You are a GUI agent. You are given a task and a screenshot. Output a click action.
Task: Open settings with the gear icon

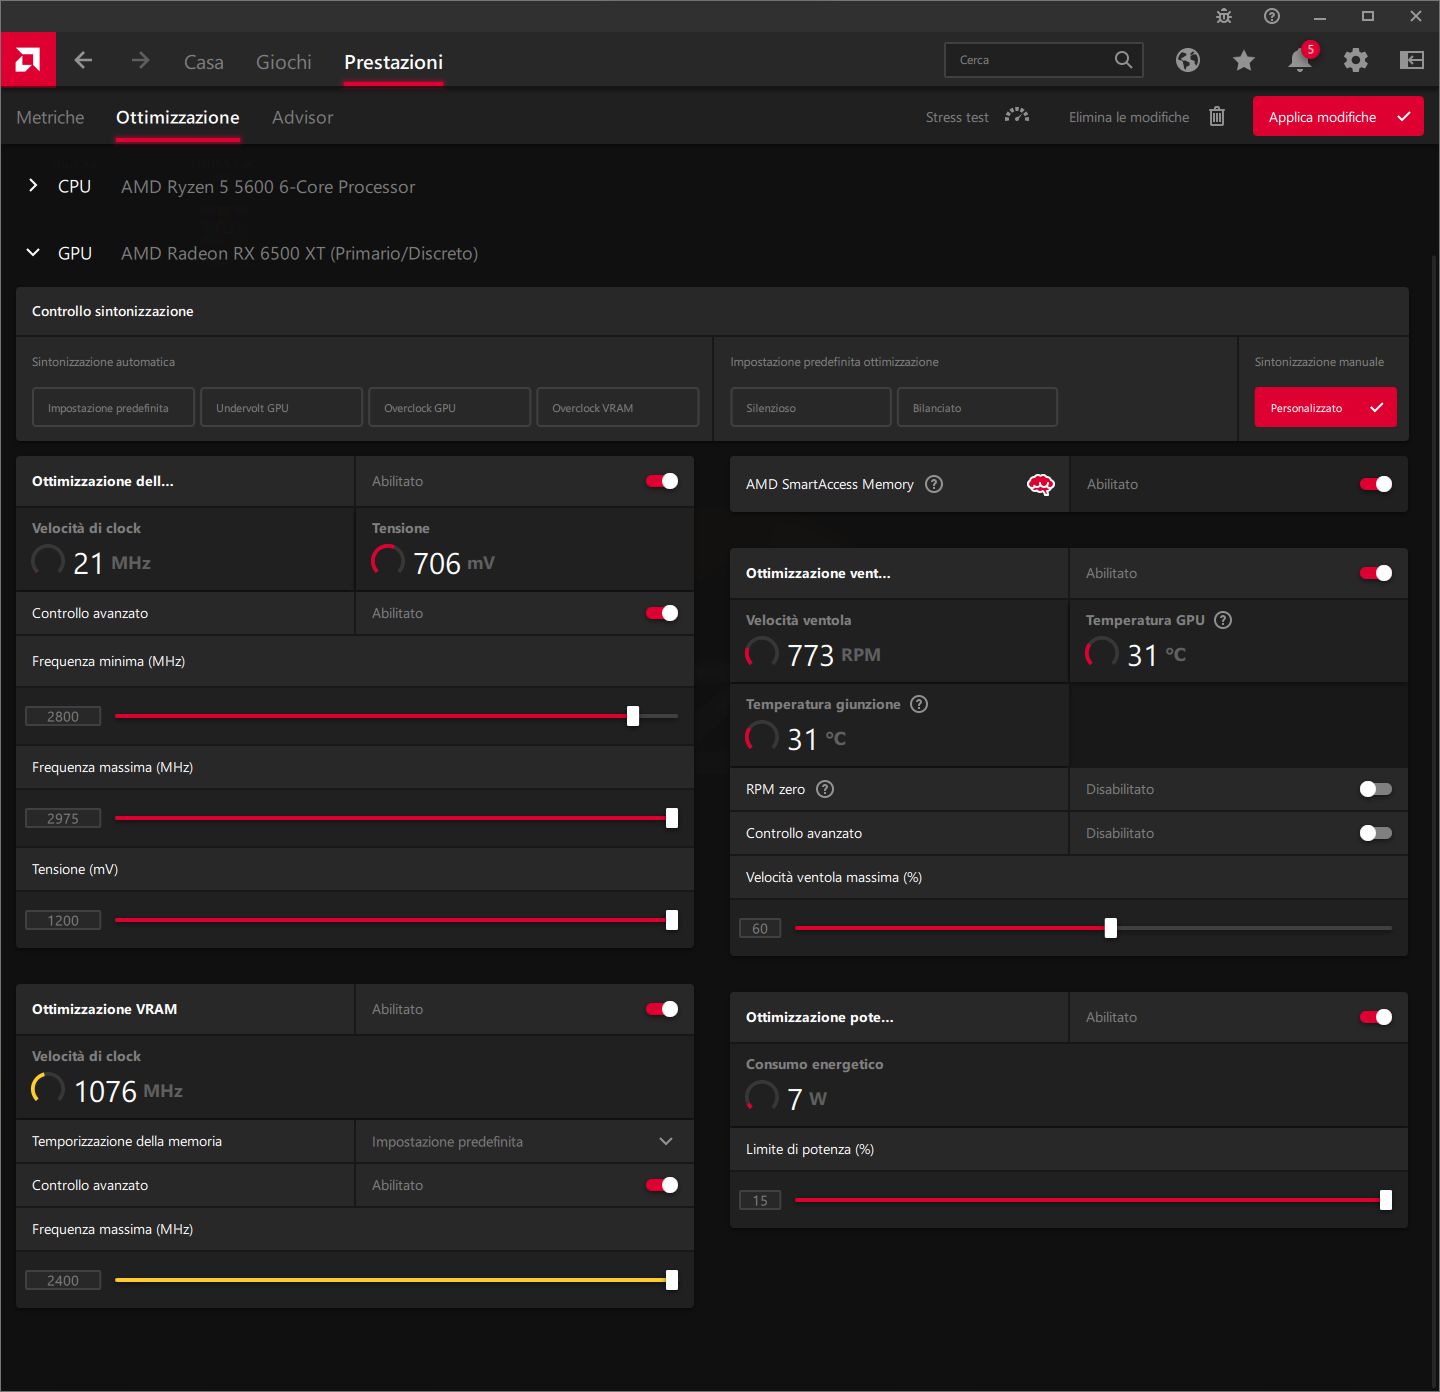coord(1356,60)
